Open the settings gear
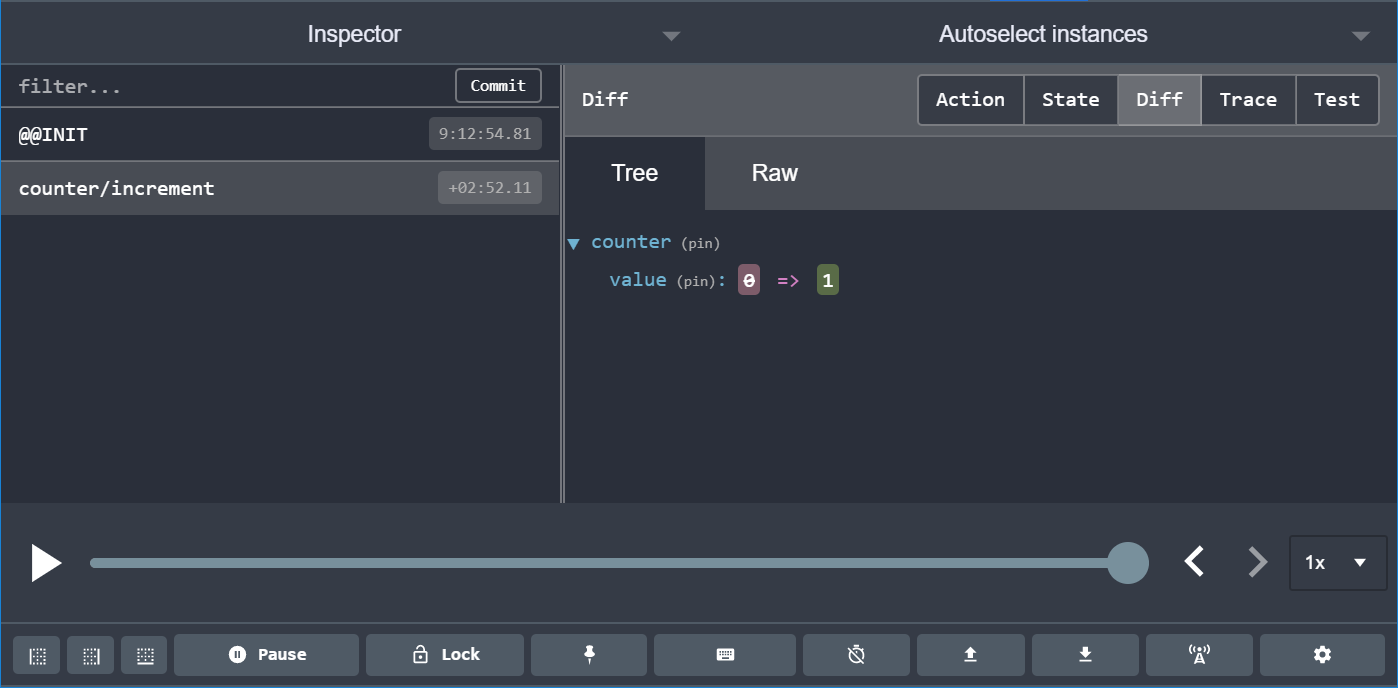This screenshot has width=1398, height=688. pyautogui.click(x=1322, y=655)
